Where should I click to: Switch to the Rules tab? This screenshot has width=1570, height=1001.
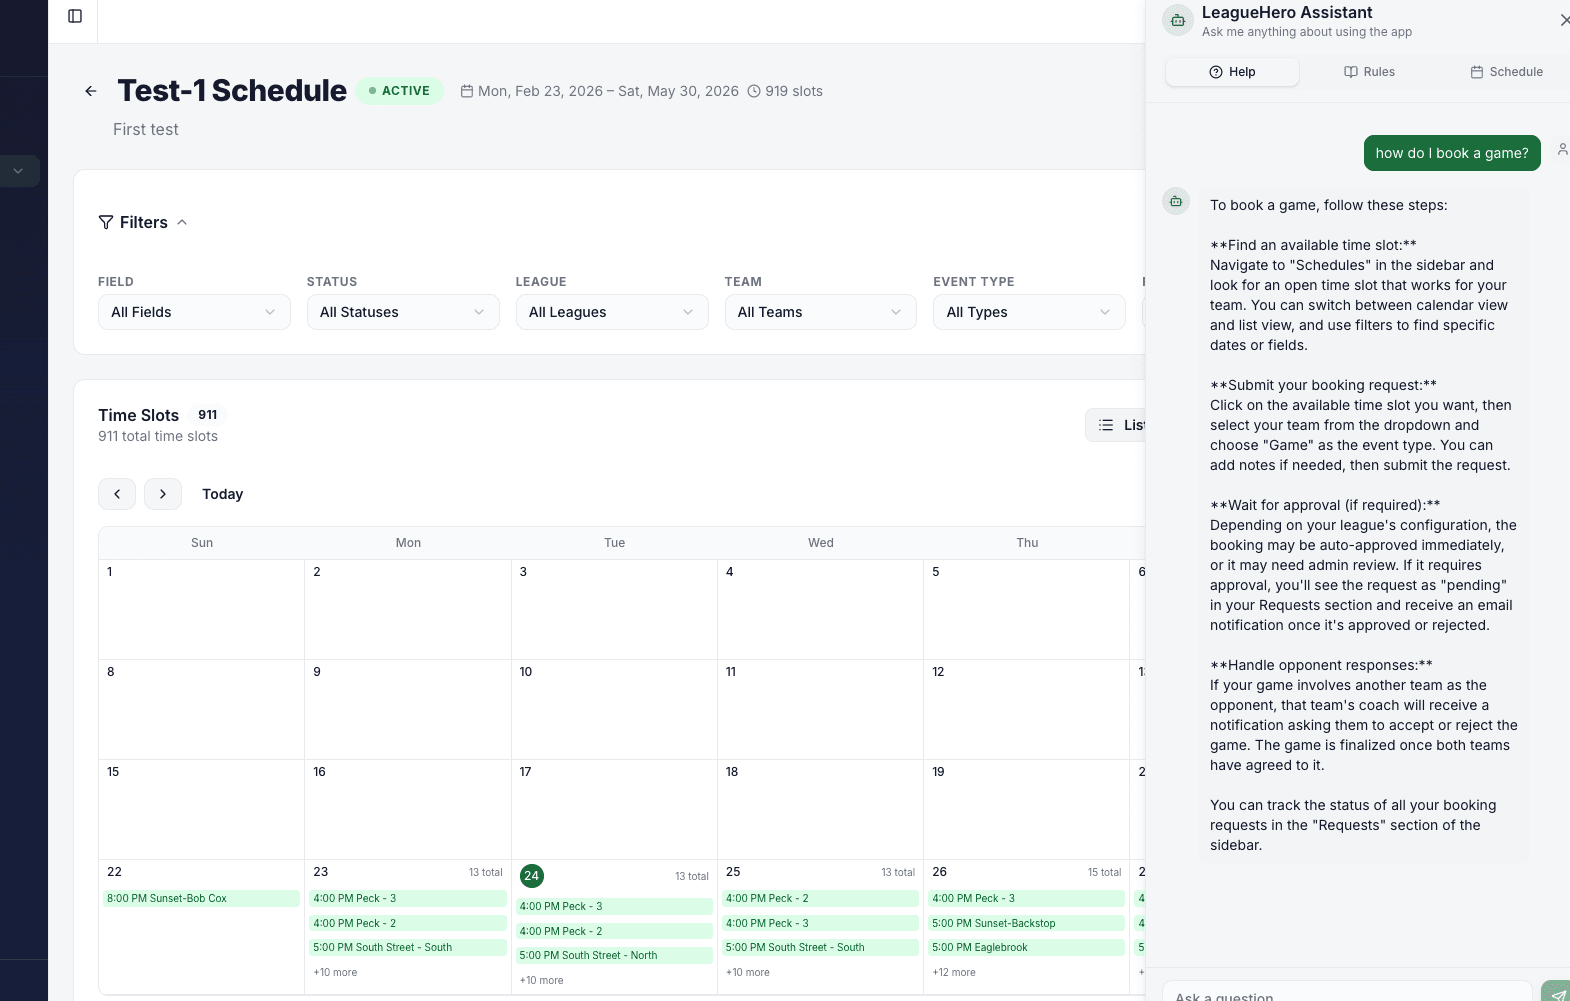(1369, 72)
